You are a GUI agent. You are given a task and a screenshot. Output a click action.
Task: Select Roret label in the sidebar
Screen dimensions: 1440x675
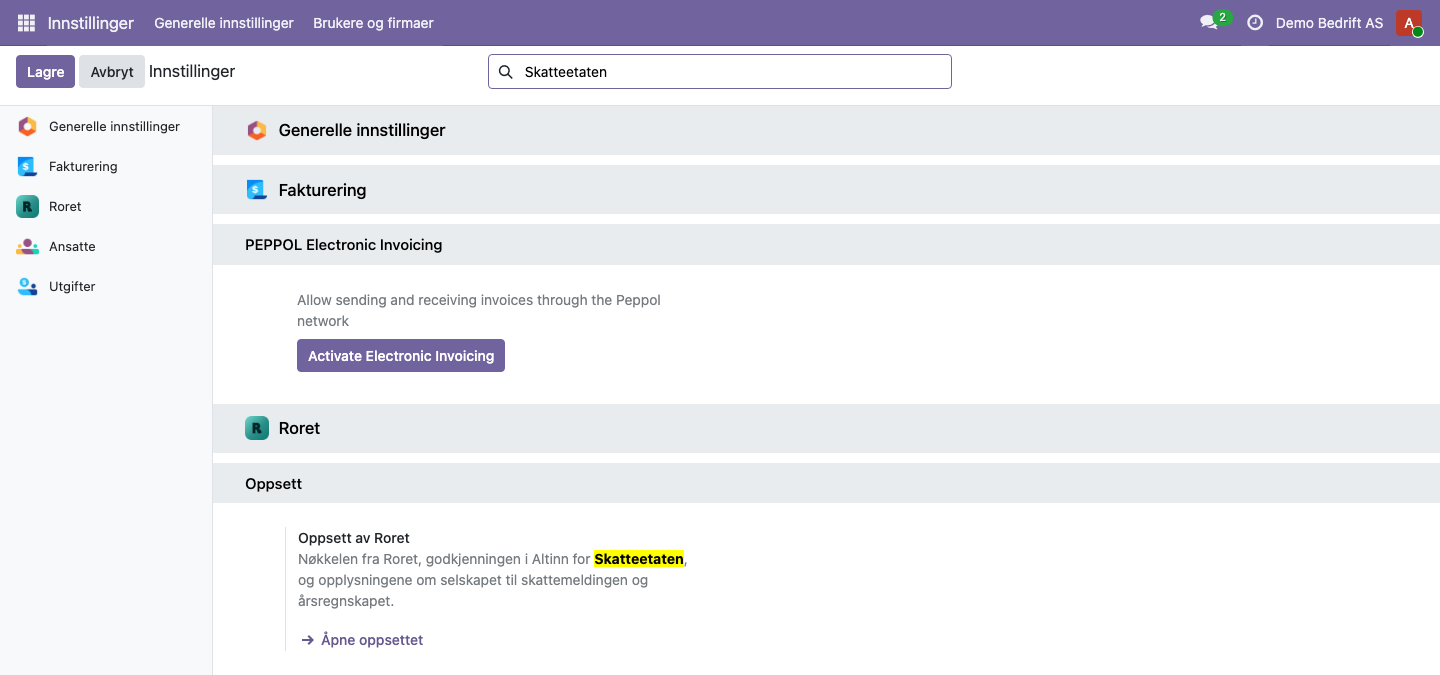point(65,207)
